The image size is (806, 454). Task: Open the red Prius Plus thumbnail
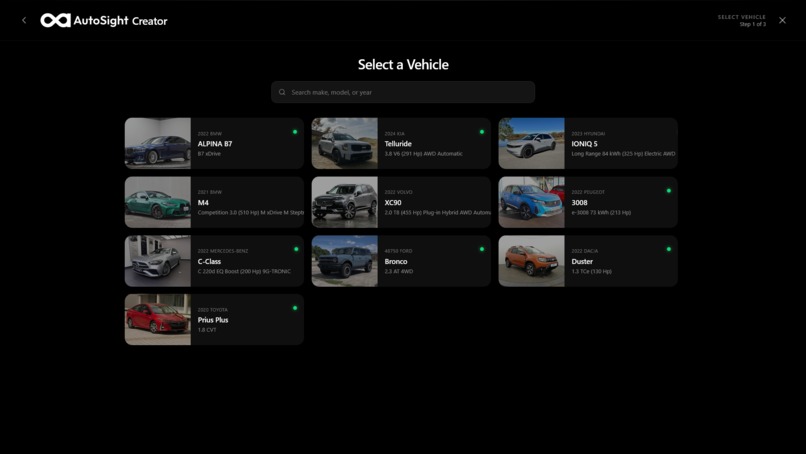(x=158, y=320)
